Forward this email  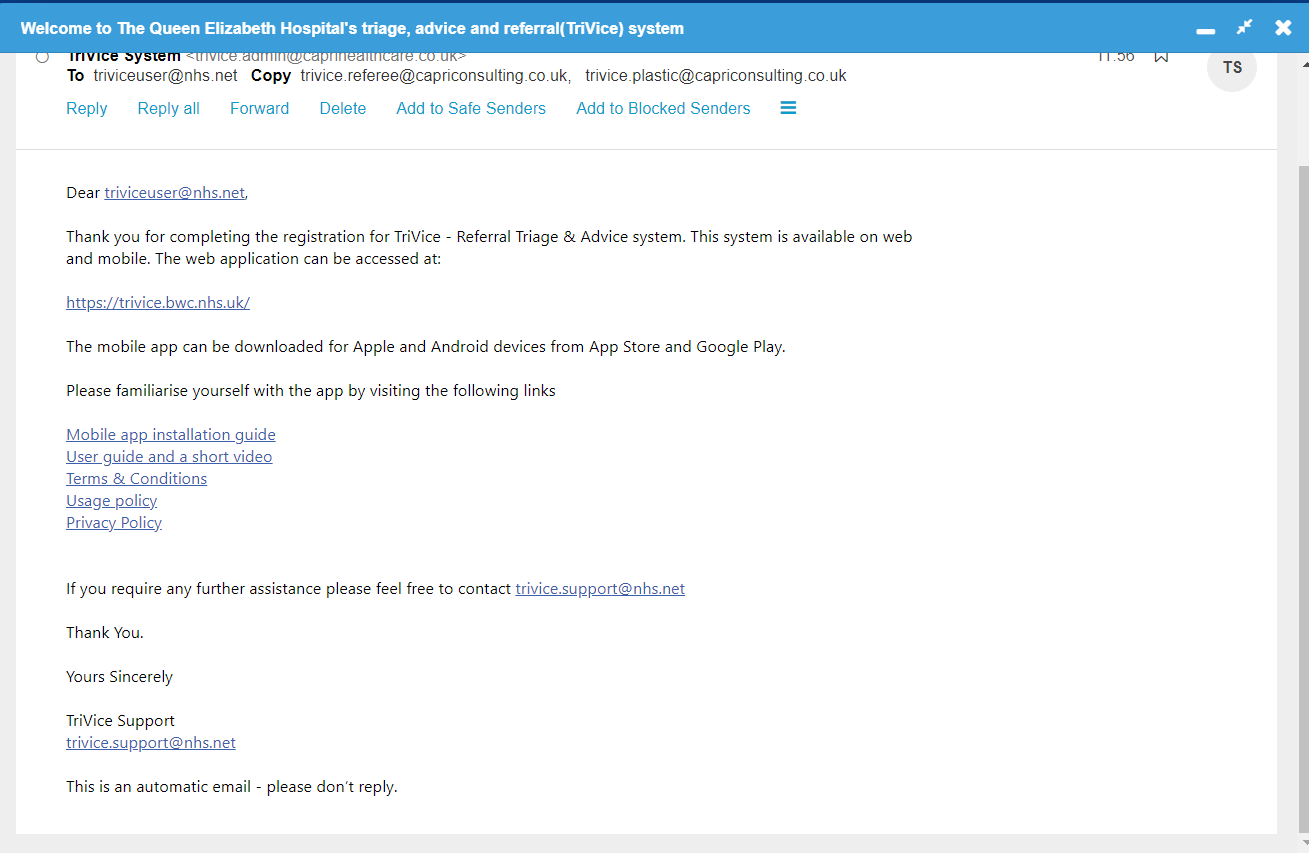[259, 108]
